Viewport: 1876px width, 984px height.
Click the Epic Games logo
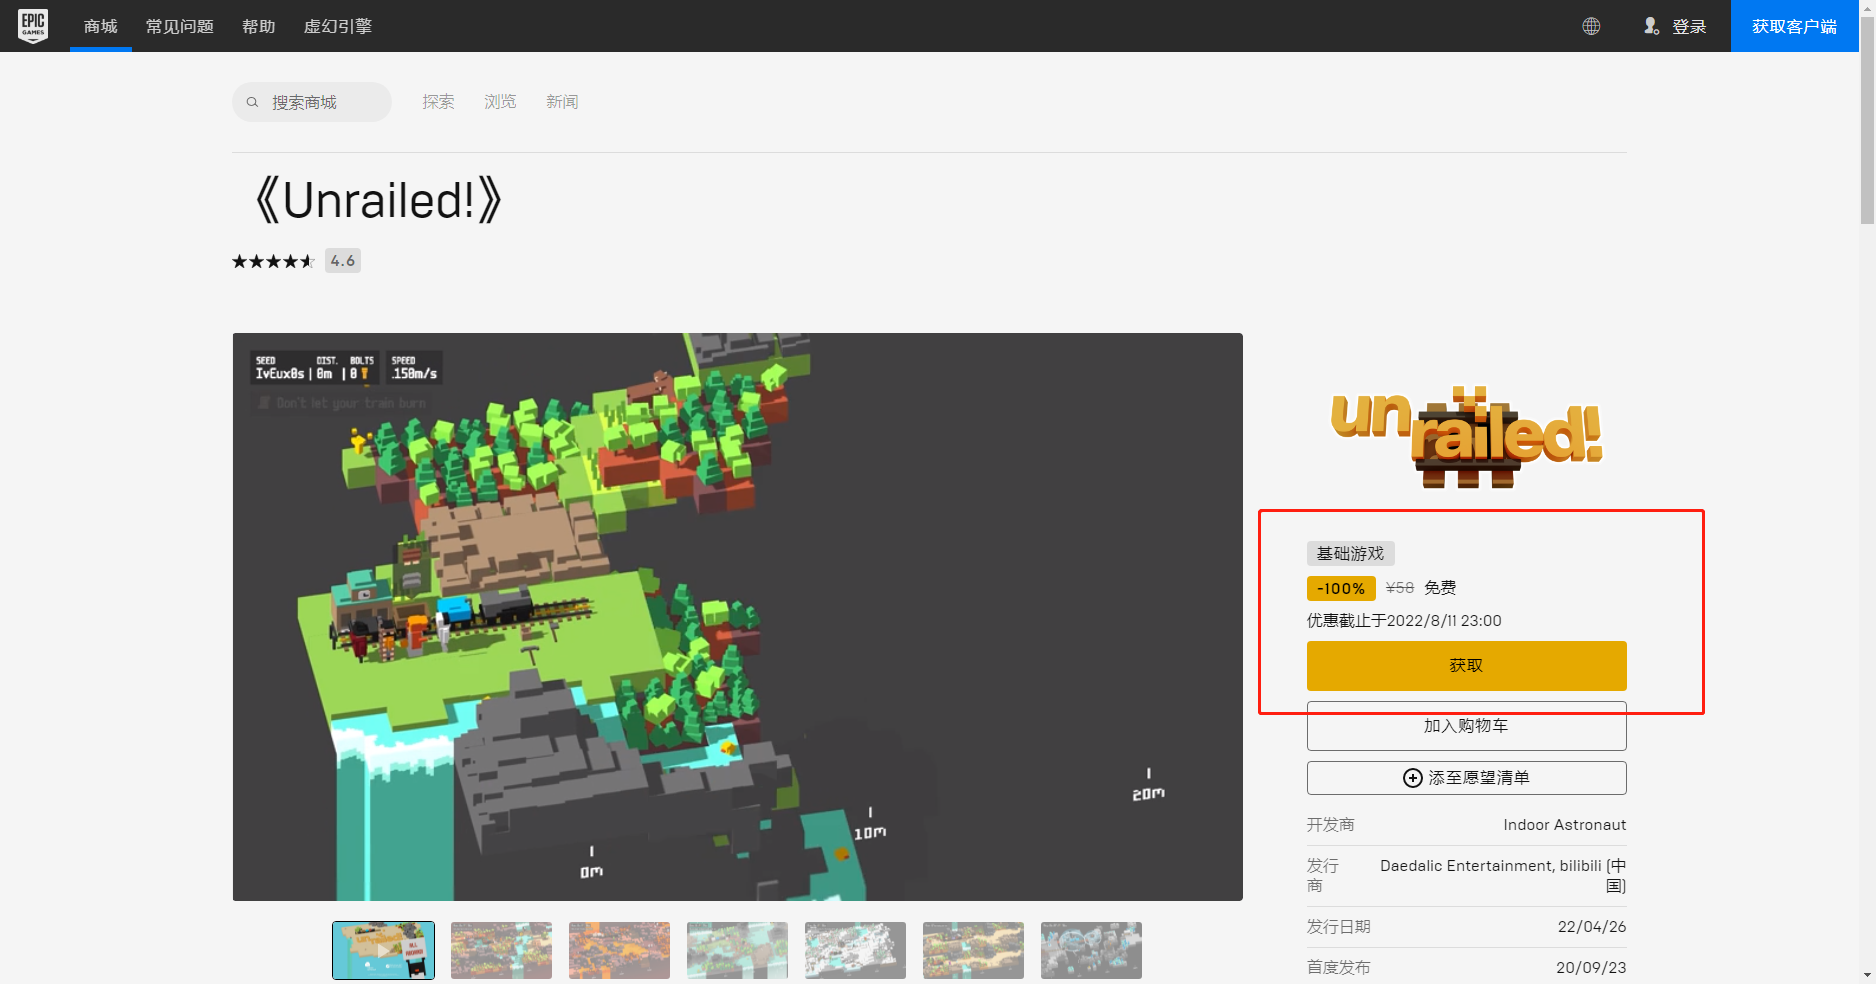[33, 26]
